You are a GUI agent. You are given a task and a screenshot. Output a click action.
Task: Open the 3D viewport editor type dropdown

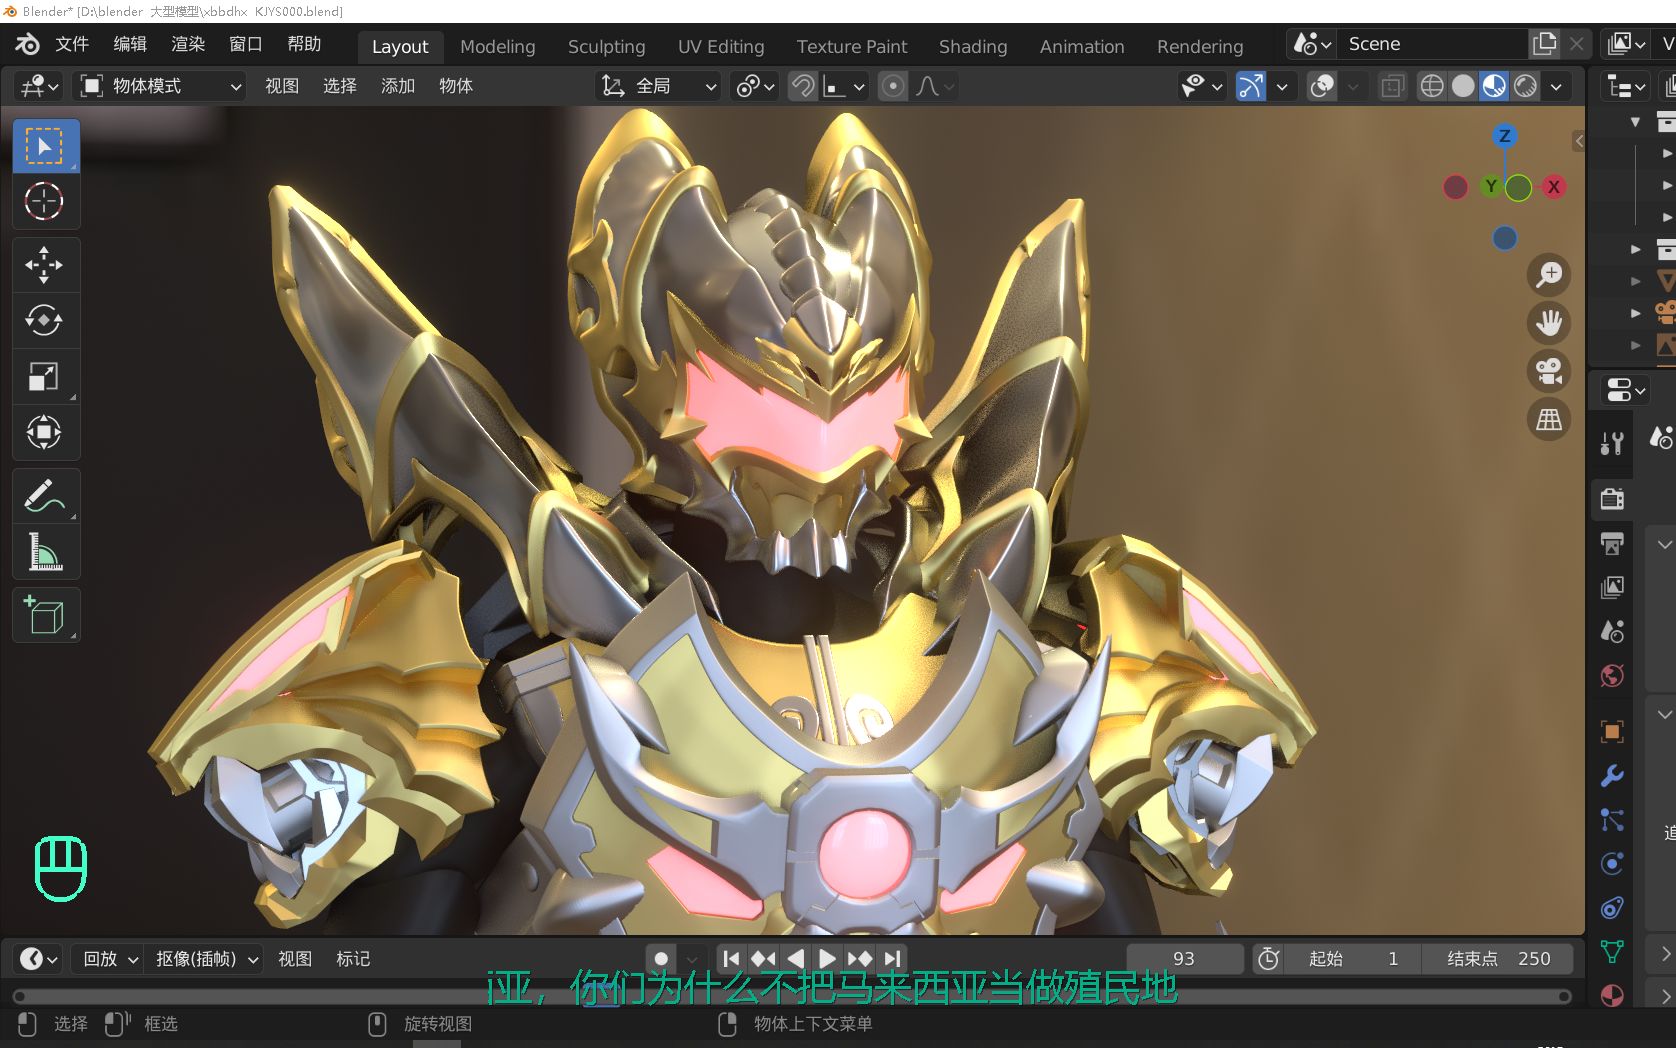(39, 86)
